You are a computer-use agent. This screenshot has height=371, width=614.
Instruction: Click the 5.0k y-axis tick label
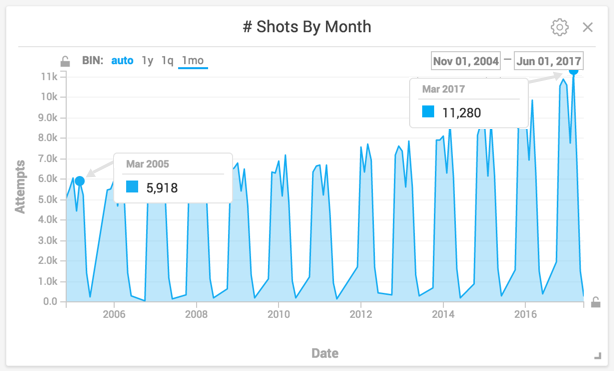click(x=48, y=199)
